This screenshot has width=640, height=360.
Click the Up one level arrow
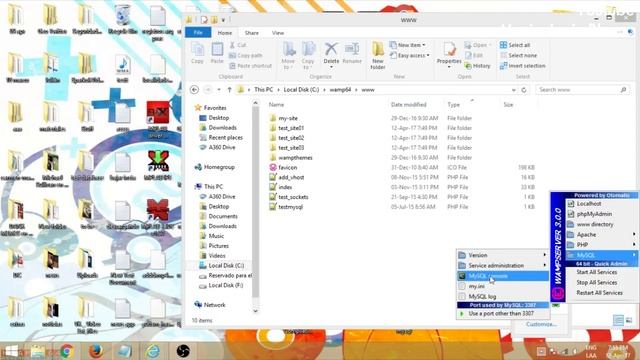[229, 90]
